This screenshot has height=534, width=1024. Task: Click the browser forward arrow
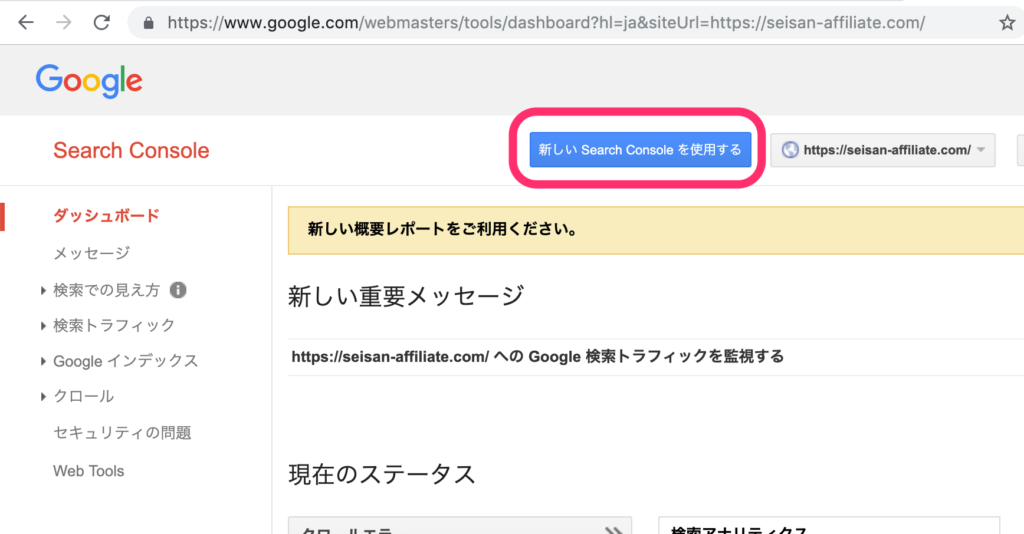(x=62, y=22)
